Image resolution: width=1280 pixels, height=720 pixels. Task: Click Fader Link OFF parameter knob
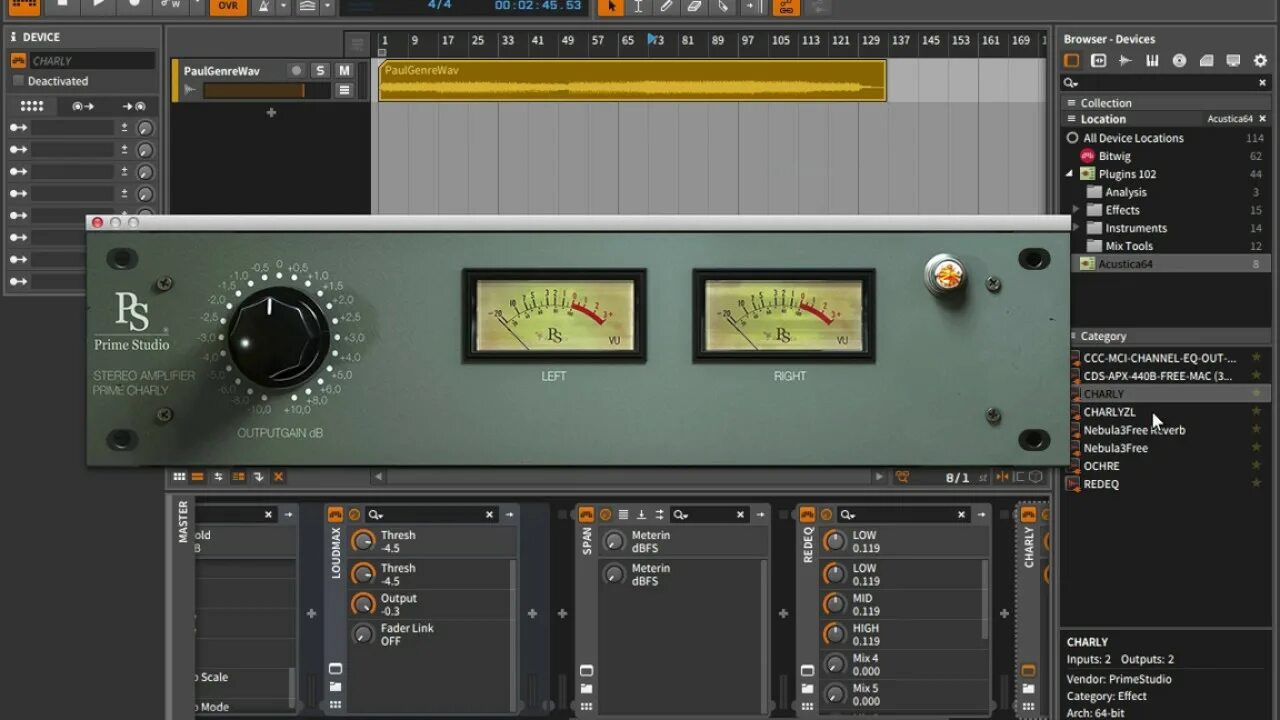[x=363, y=634]
